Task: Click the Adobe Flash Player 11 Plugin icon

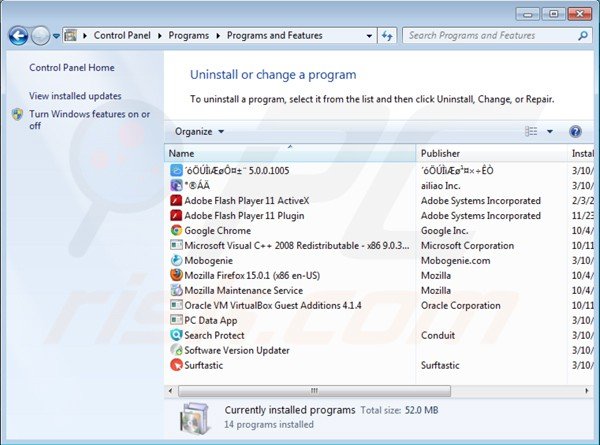Action: point(176,215)
